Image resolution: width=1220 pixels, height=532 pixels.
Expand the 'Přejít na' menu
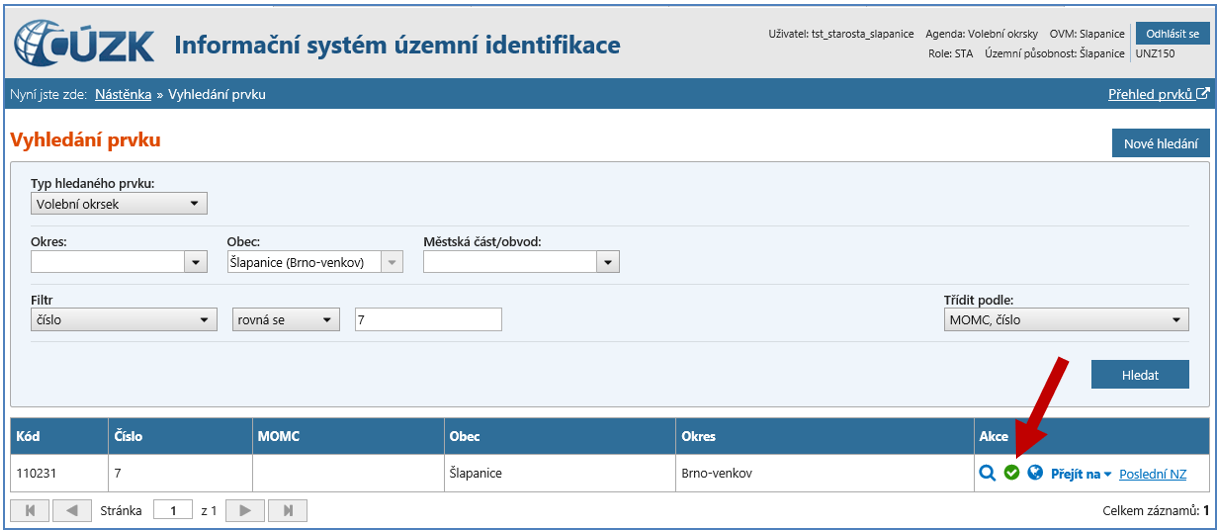point(1080,474)
